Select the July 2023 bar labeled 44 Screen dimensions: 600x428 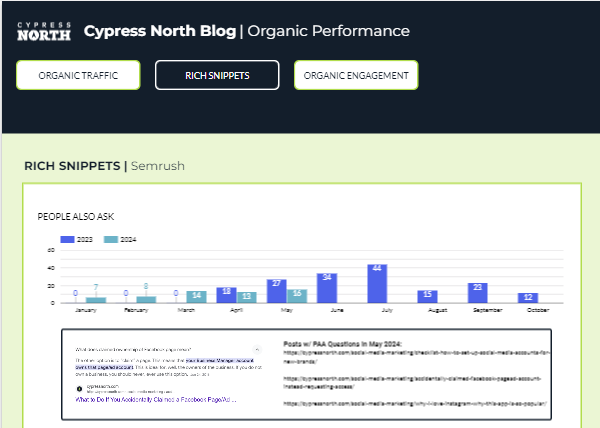tap(377, 283)
